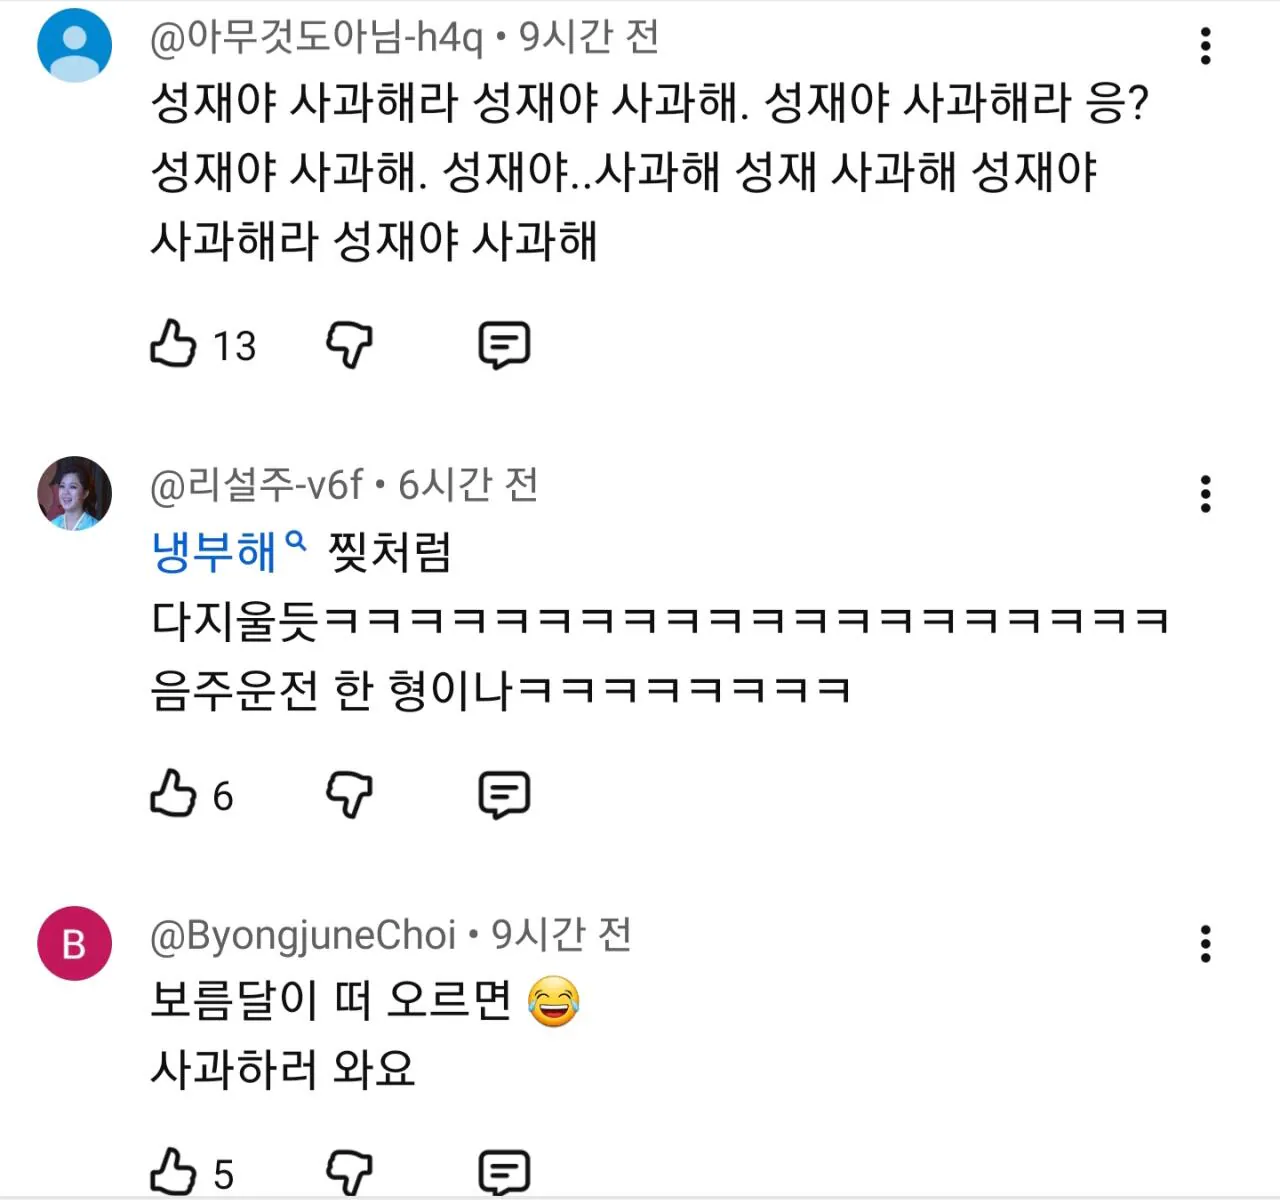Visit the @ByongjuneChoi channel name
Image resolution: width=1280 pixels, height=1204 pixels.
pos(302,935)
